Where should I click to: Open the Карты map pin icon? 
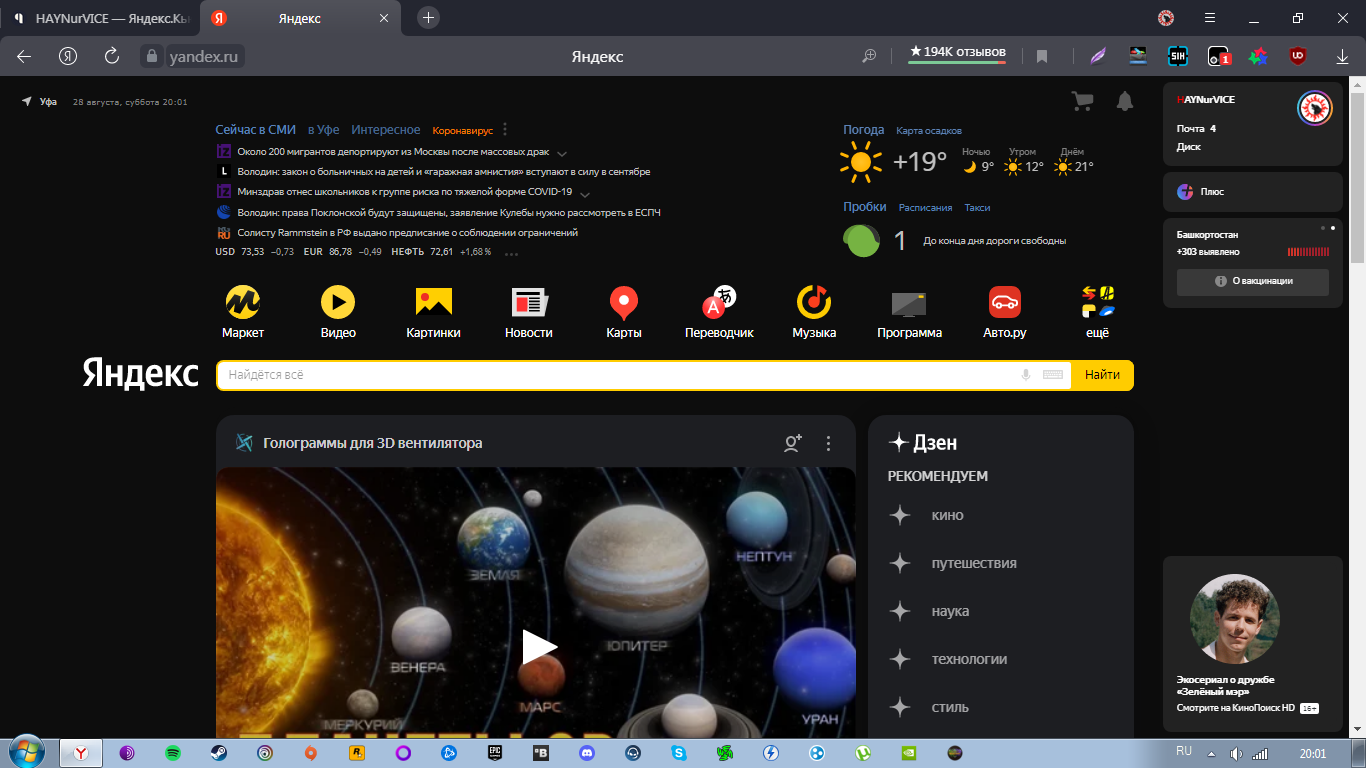624,303
